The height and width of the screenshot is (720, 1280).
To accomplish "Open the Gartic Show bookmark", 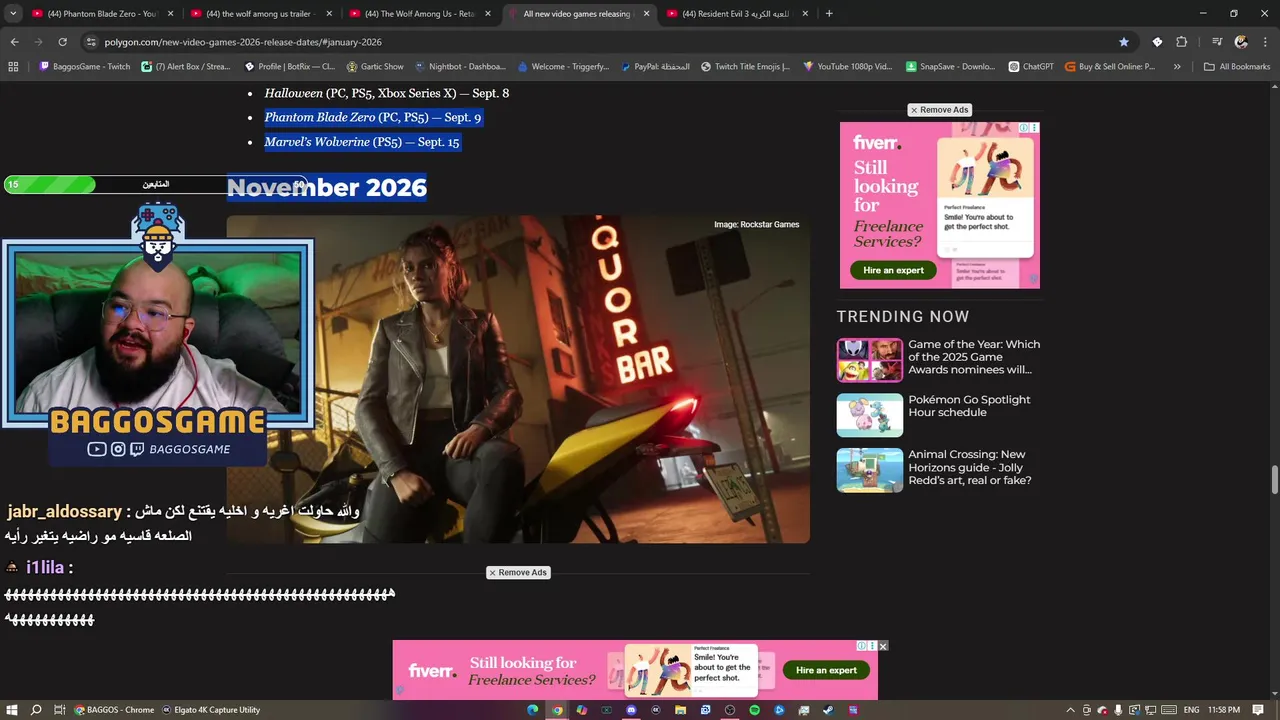I will (375, 67).
